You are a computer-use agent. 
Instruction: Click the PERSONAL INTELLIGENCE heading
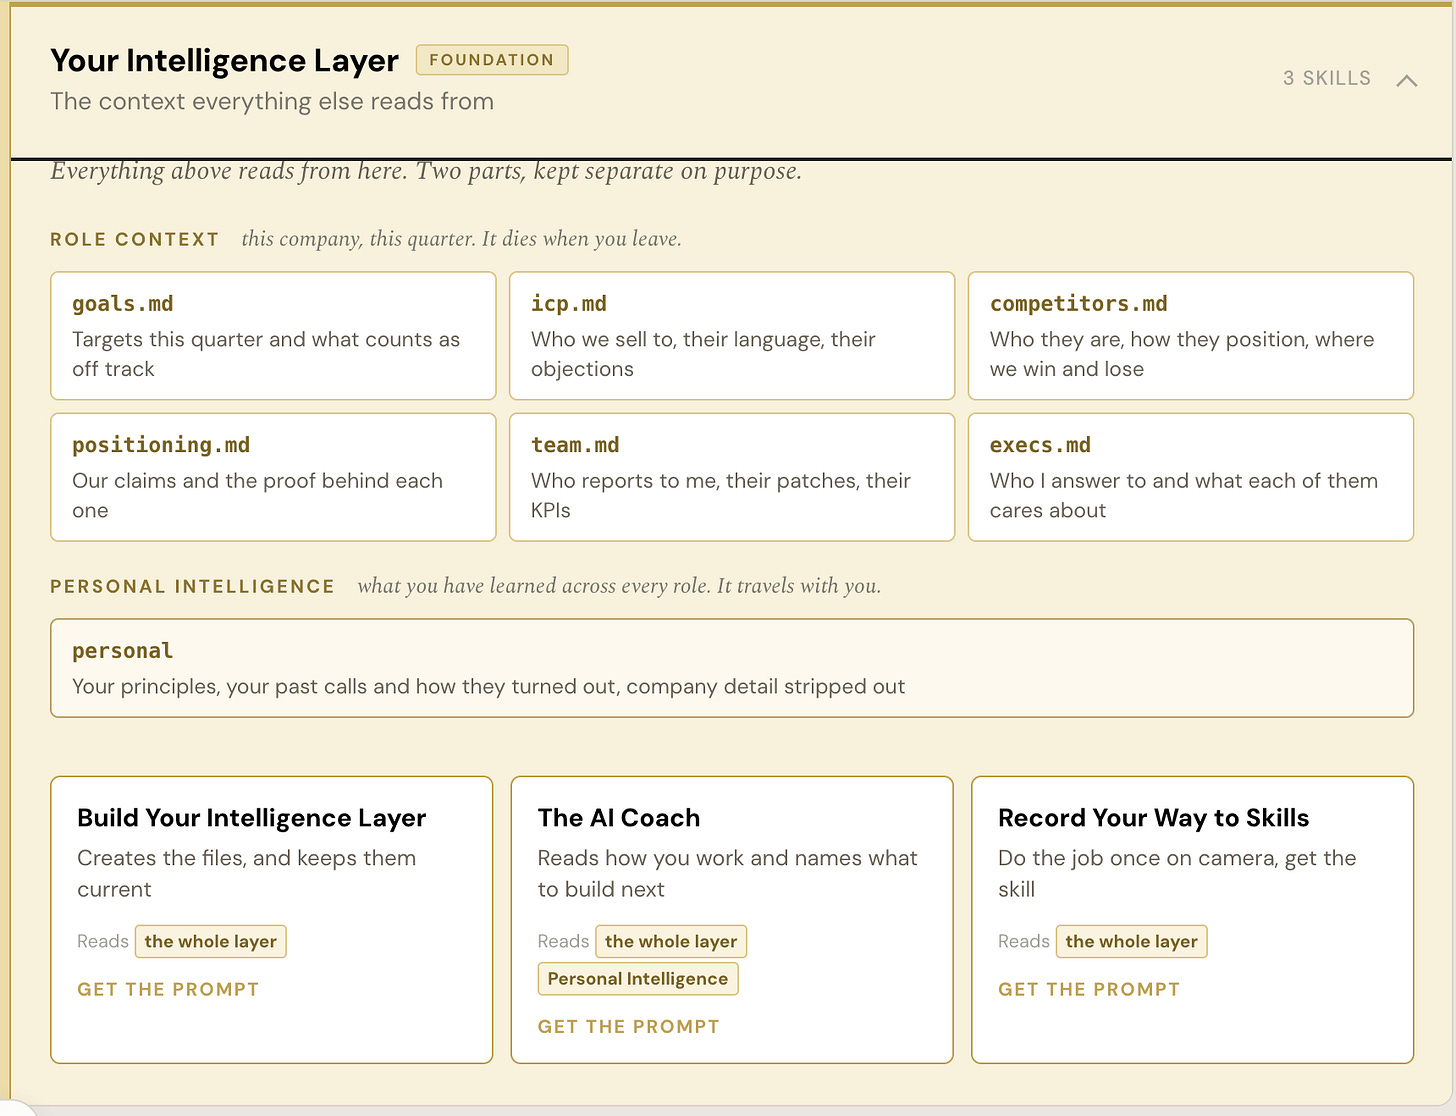(193, 586)
